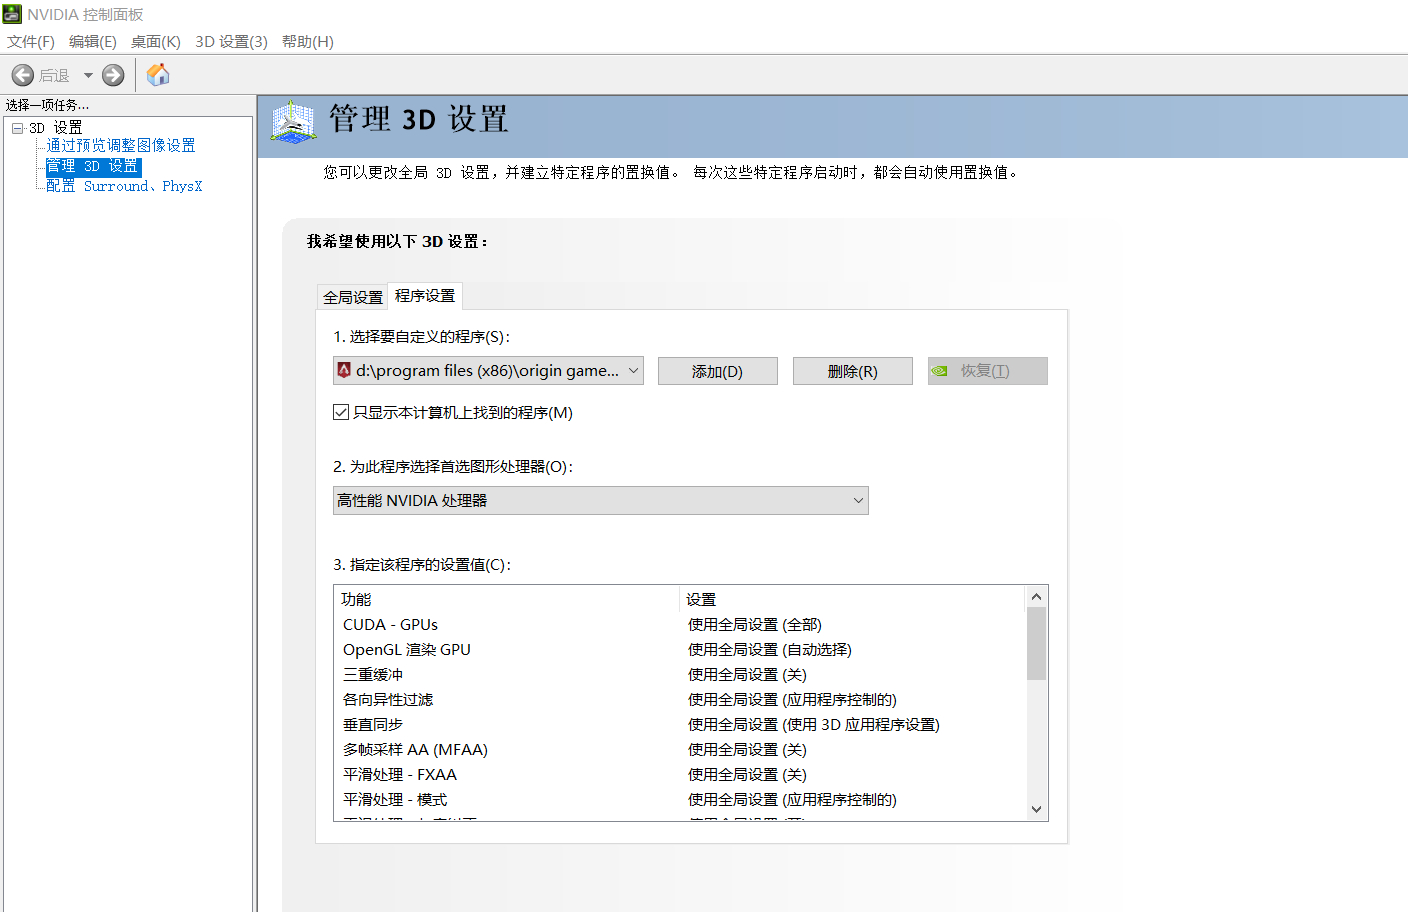Click the green Back arrow icon
Image resolution: width=1408 pixels, height=912 pixels.
23,75
